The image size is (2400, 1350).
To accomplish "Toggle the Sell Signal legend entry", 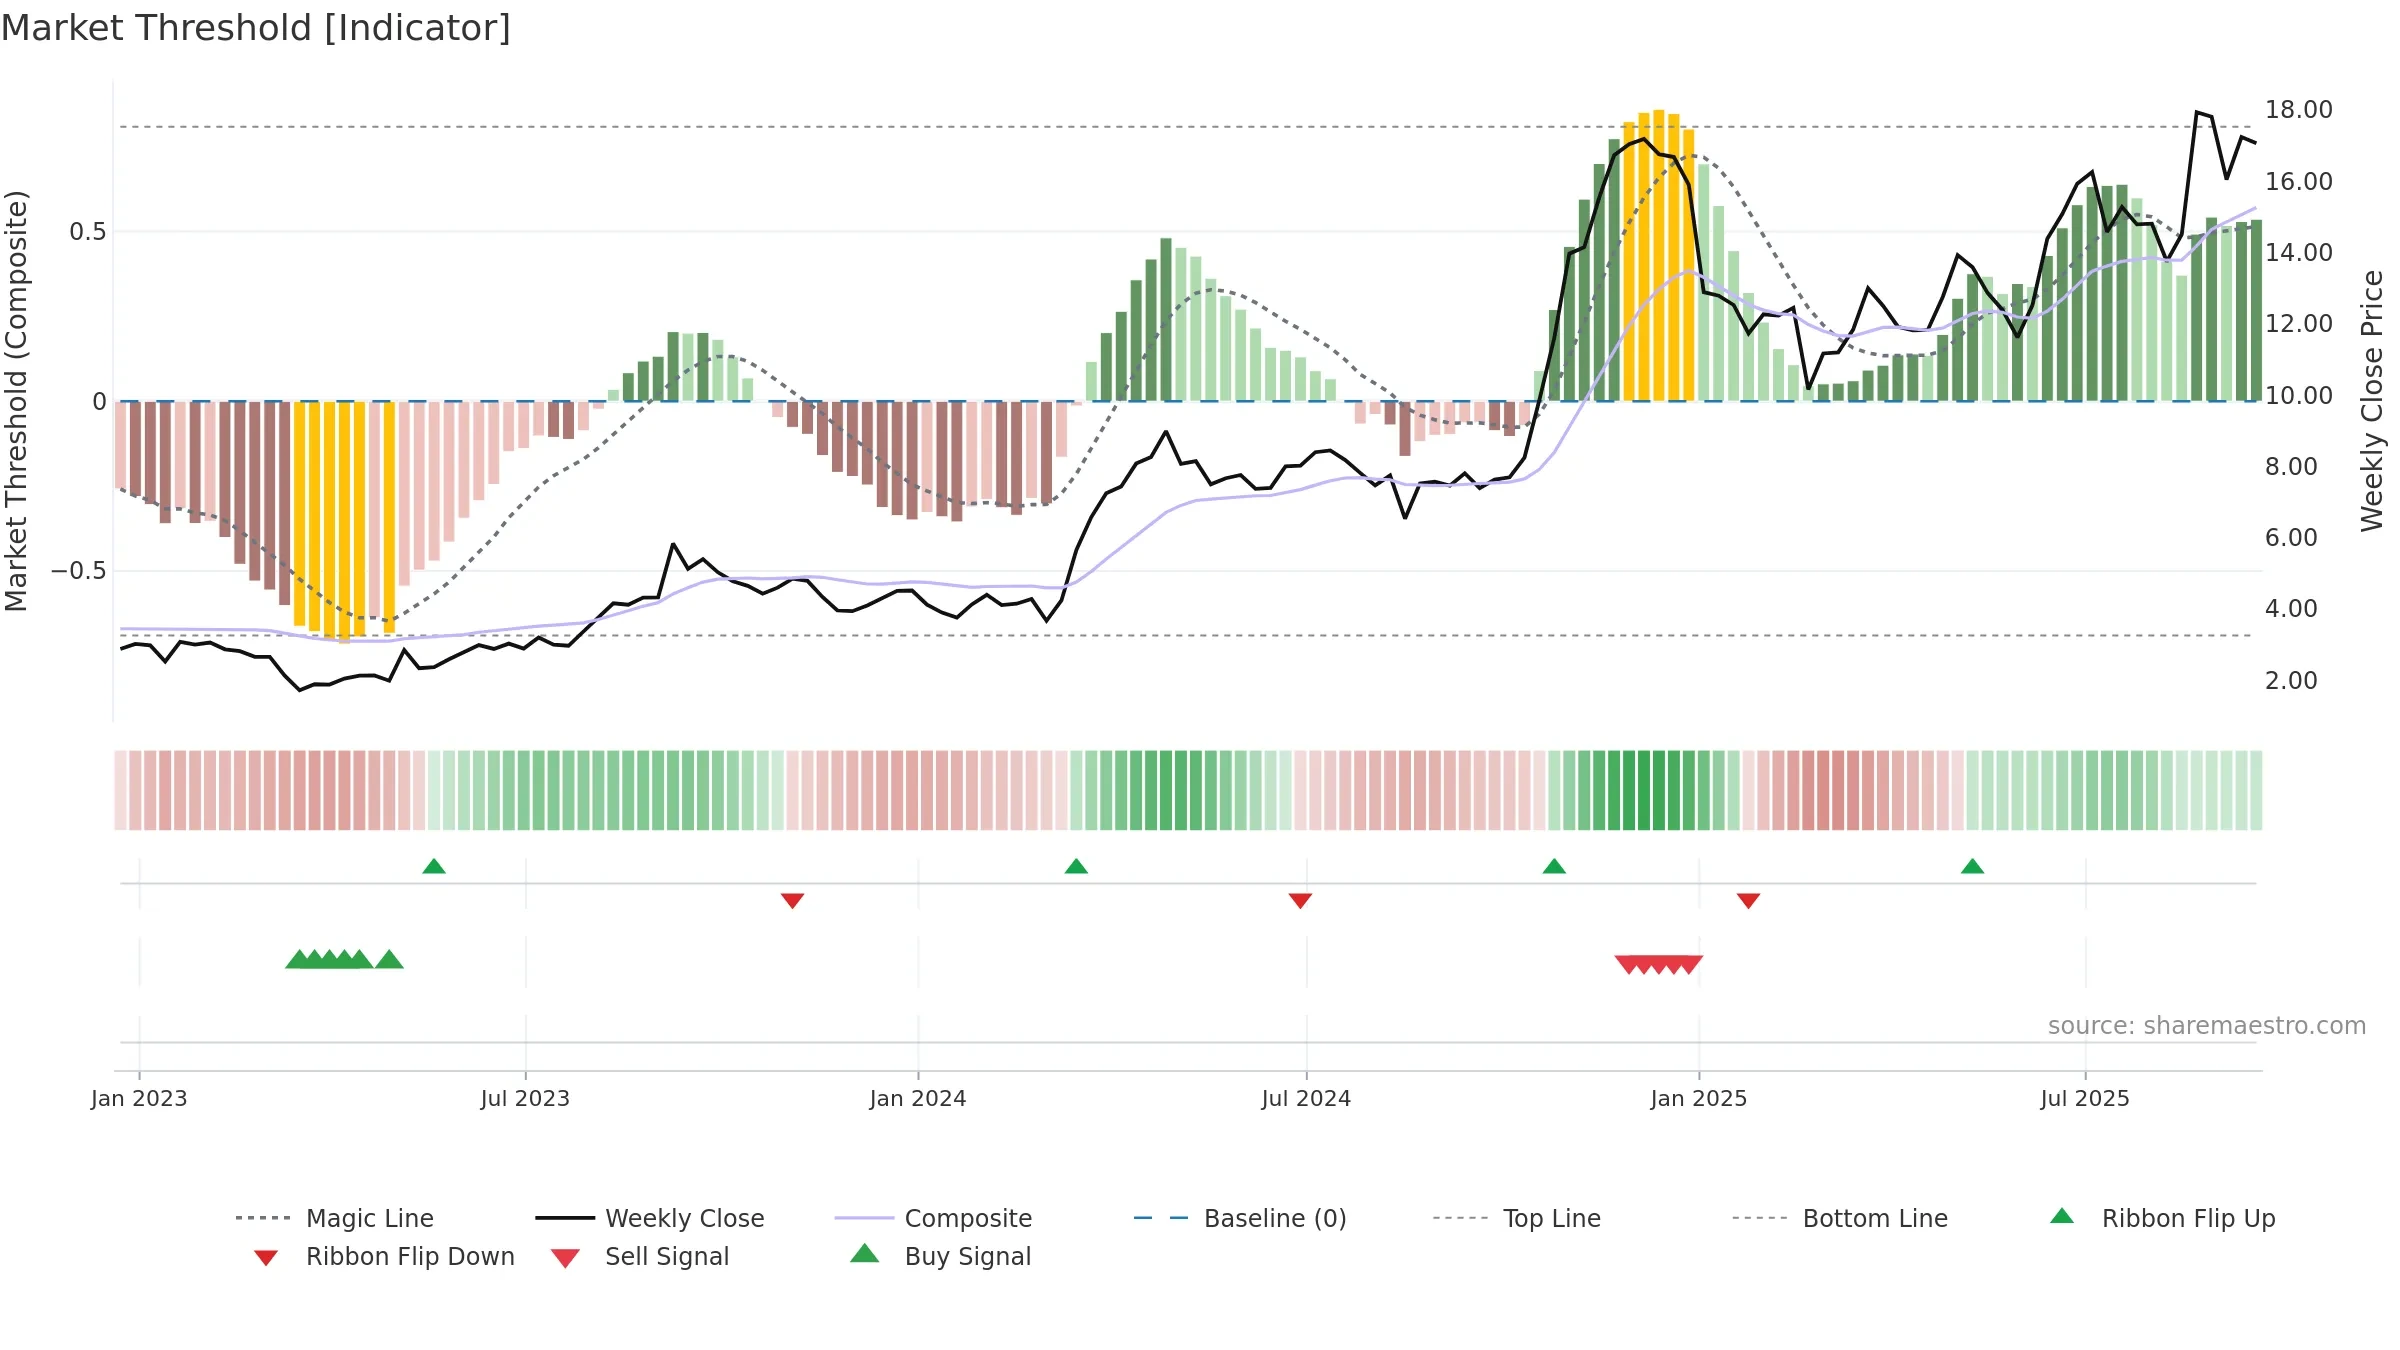I will pyautogui.click(x=640, y=1256).
